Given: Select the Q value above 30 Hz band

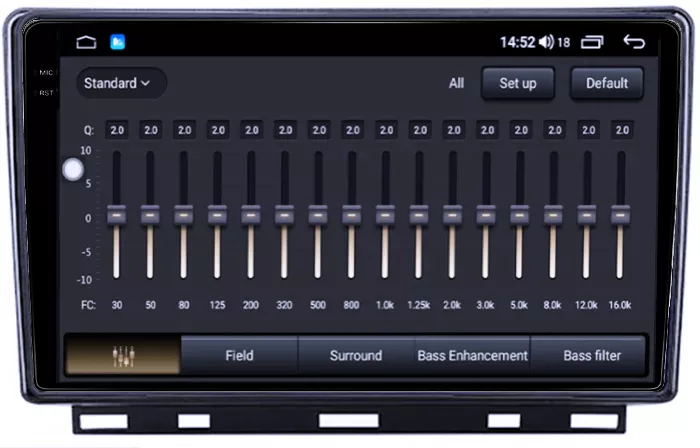Looking at the screenshot, I should (x=117, y=130).
